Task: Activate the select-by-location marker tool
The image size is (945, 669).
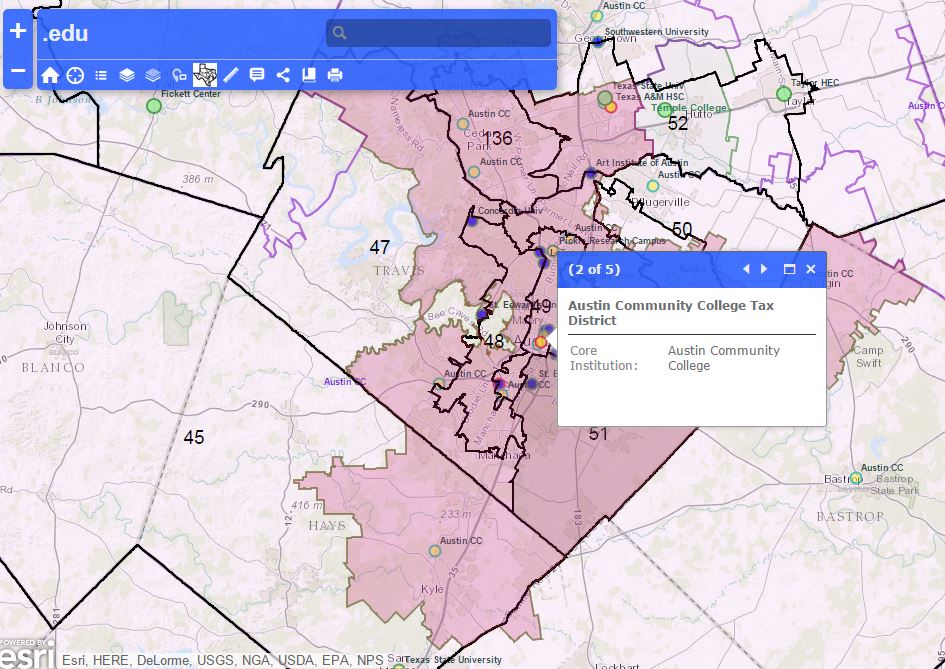Action: point(179,75)
